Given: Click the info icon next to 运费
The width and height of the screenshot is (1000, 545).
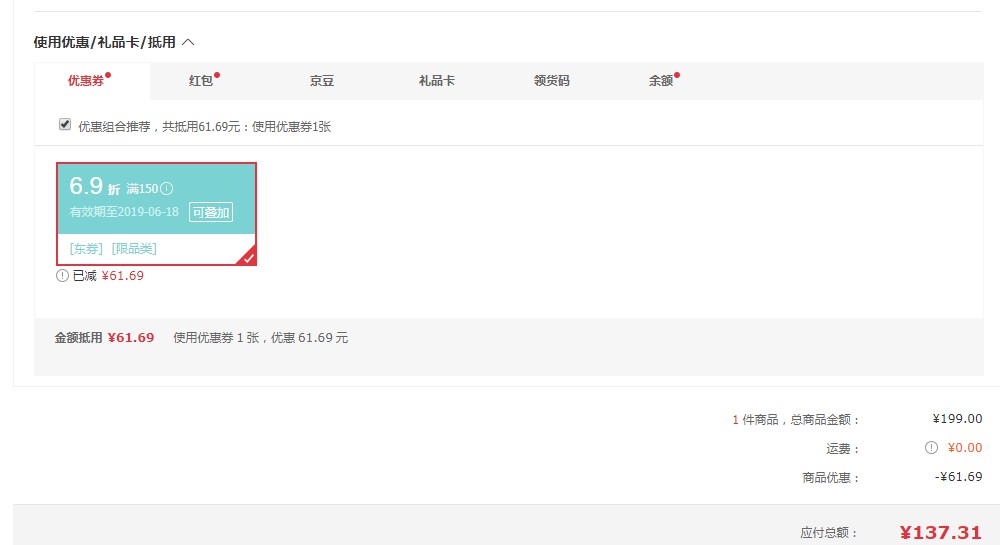Looking at the screenshot, I should [x=931, y=448].
